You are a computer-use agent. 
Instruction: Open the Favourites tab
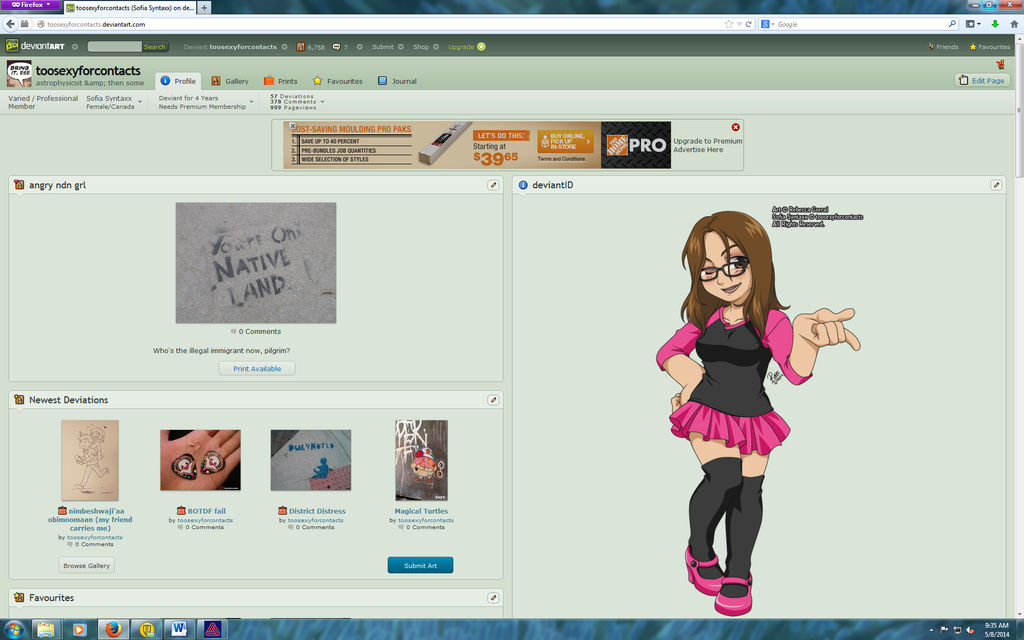pos(337,81)
